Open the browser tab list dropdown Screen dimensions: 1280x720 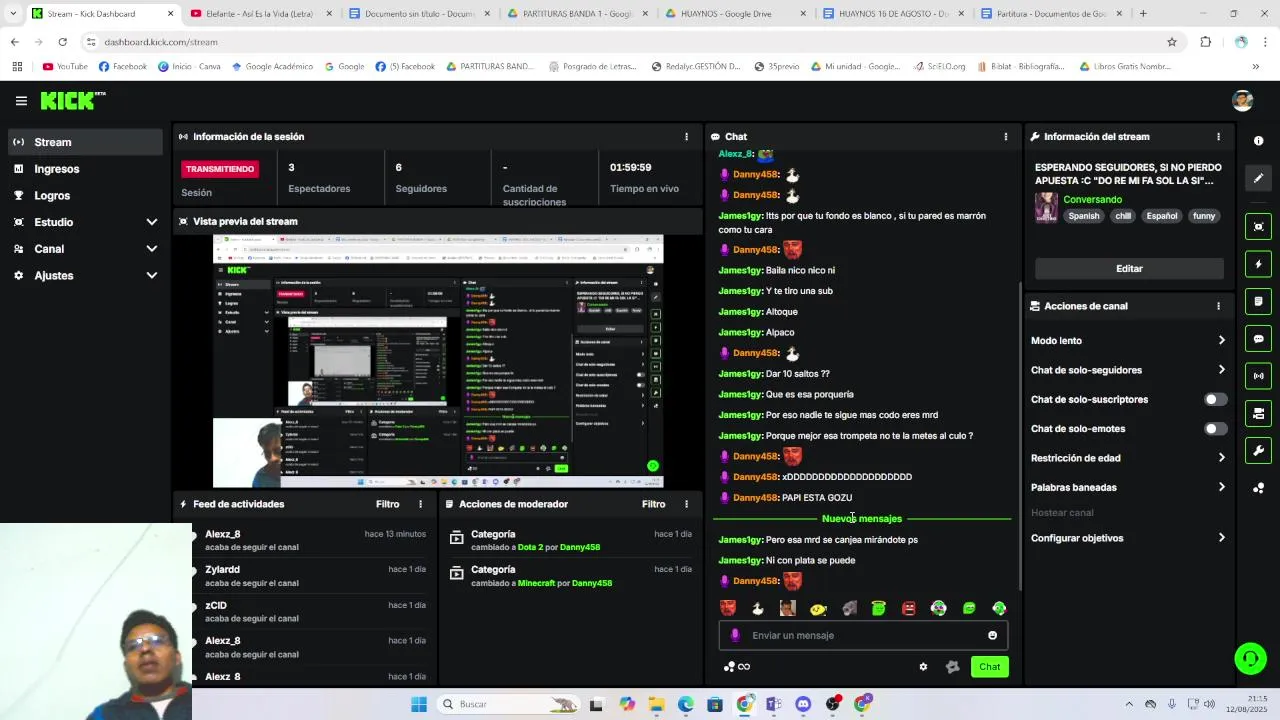coord(12,14)
